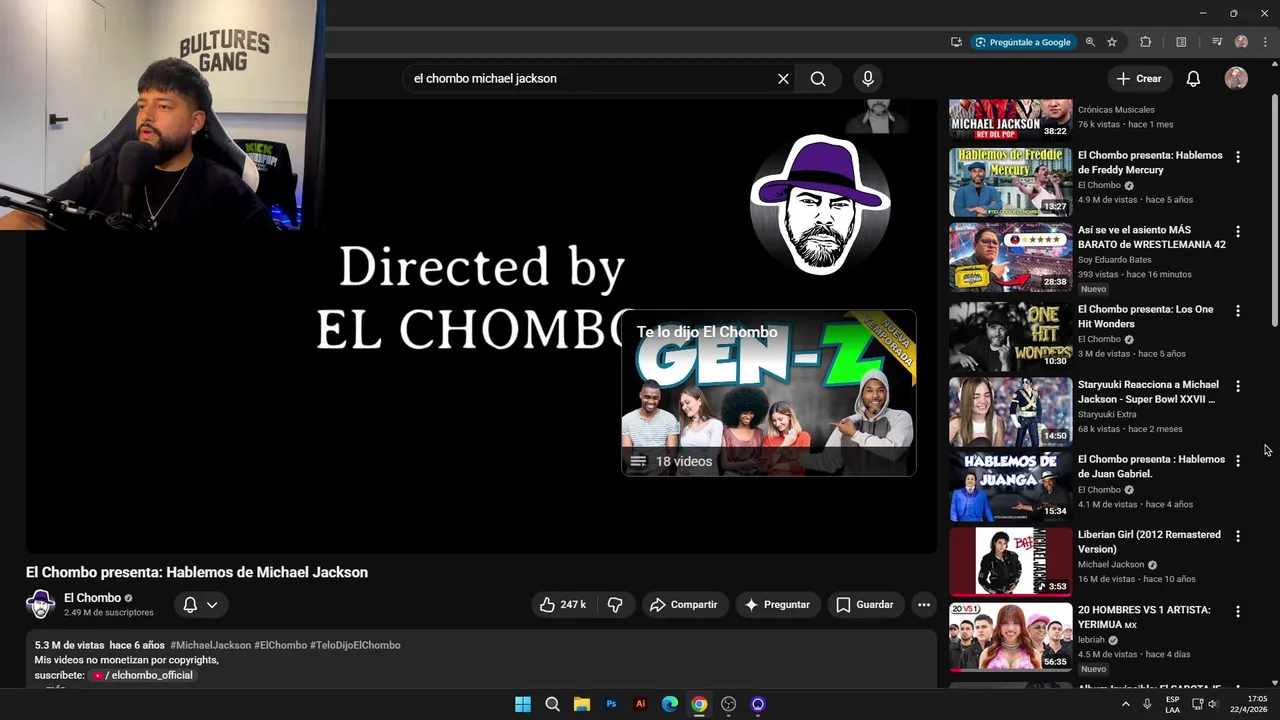1280x720 pixels.
Task: Open El Chombo channel name under the title
Action: click(x=92, y=598)
